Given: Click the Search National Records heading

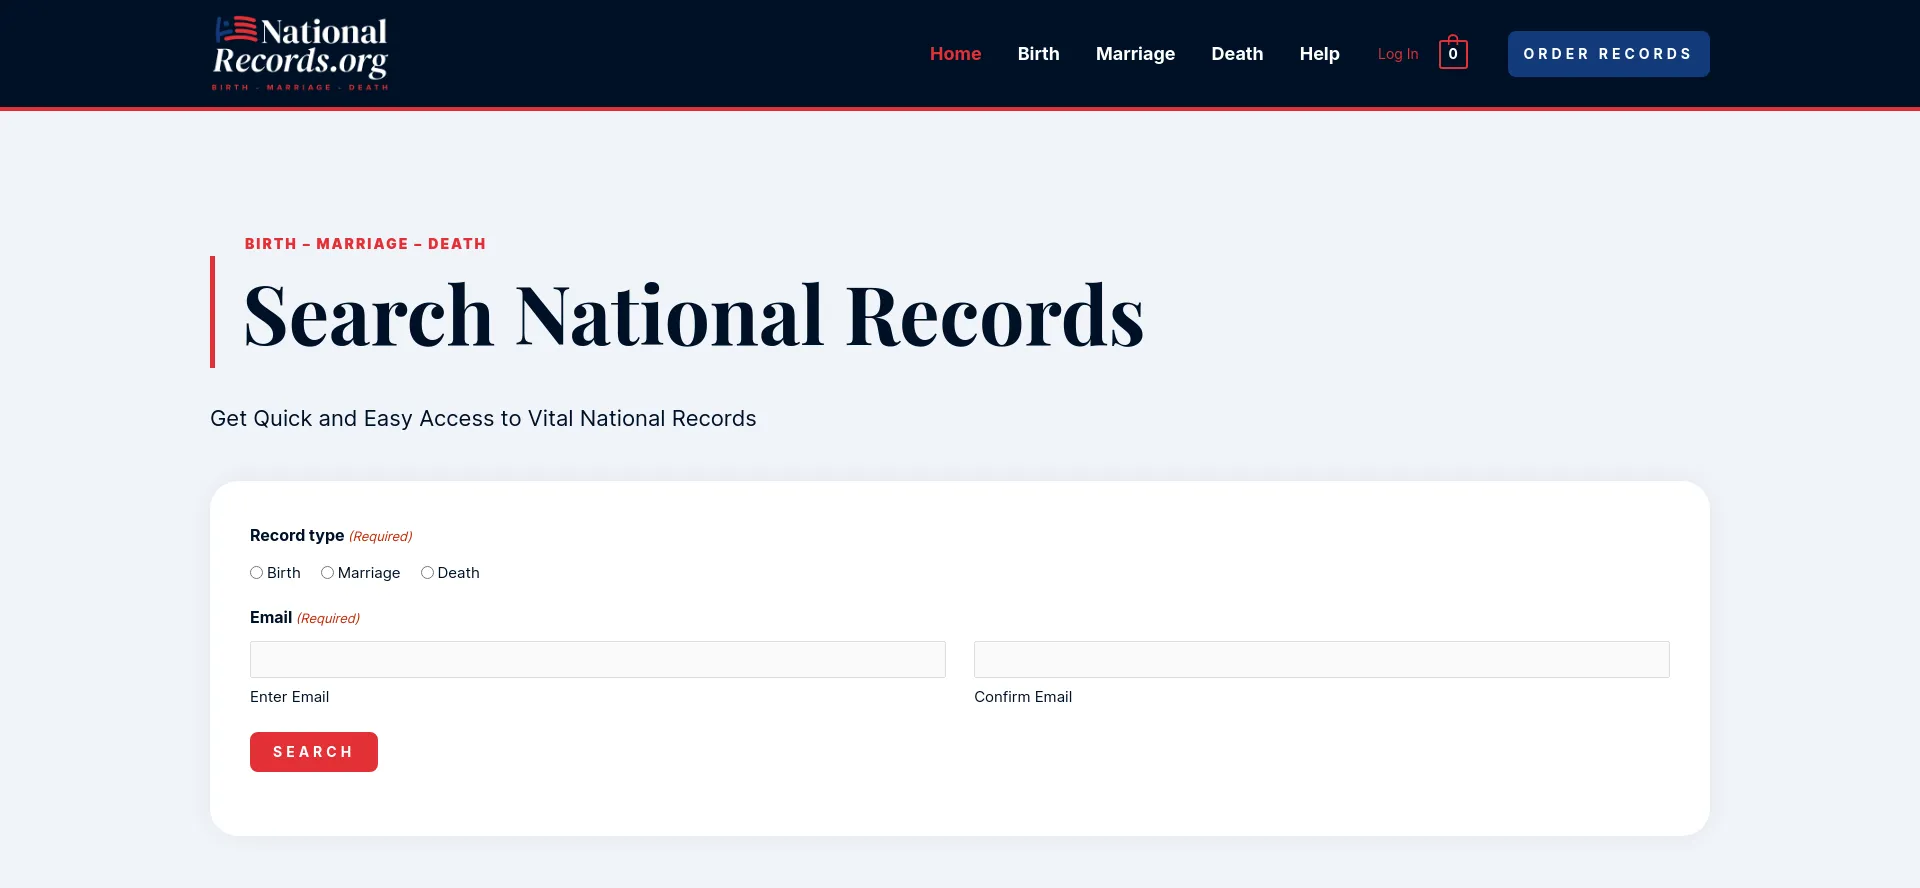Looking at the screenshot, I should tap(694, 315).
